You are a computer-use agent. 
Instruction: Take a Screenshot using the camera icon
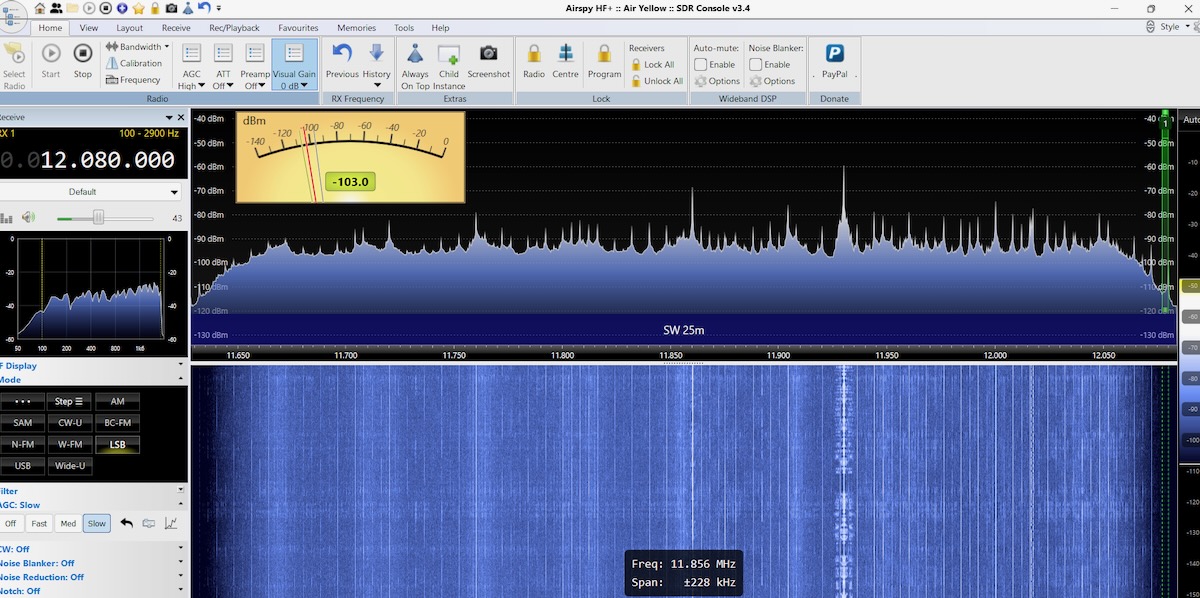coord(488,55)
